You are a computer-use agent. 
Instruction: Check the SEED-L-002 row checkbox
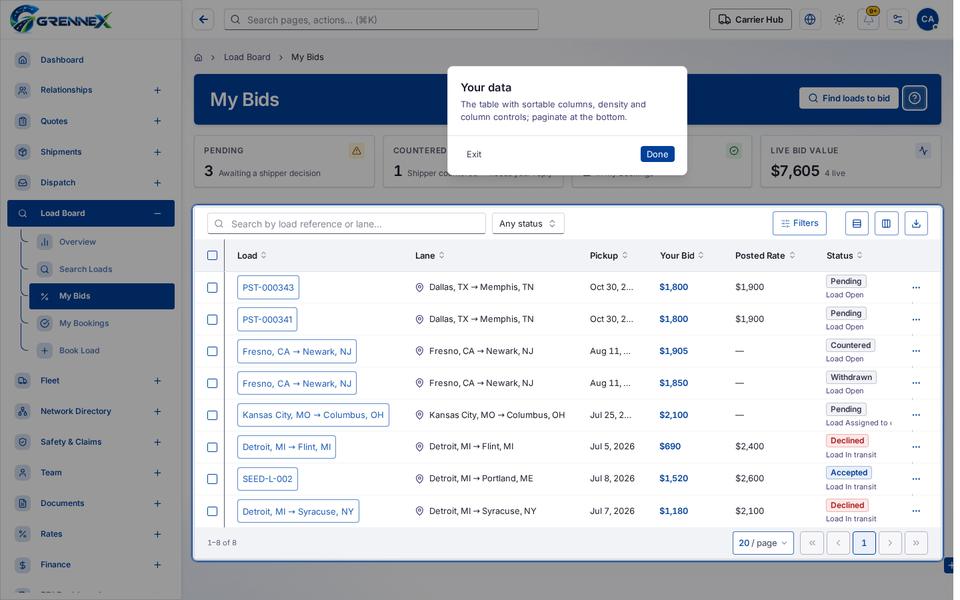[212, 479]
